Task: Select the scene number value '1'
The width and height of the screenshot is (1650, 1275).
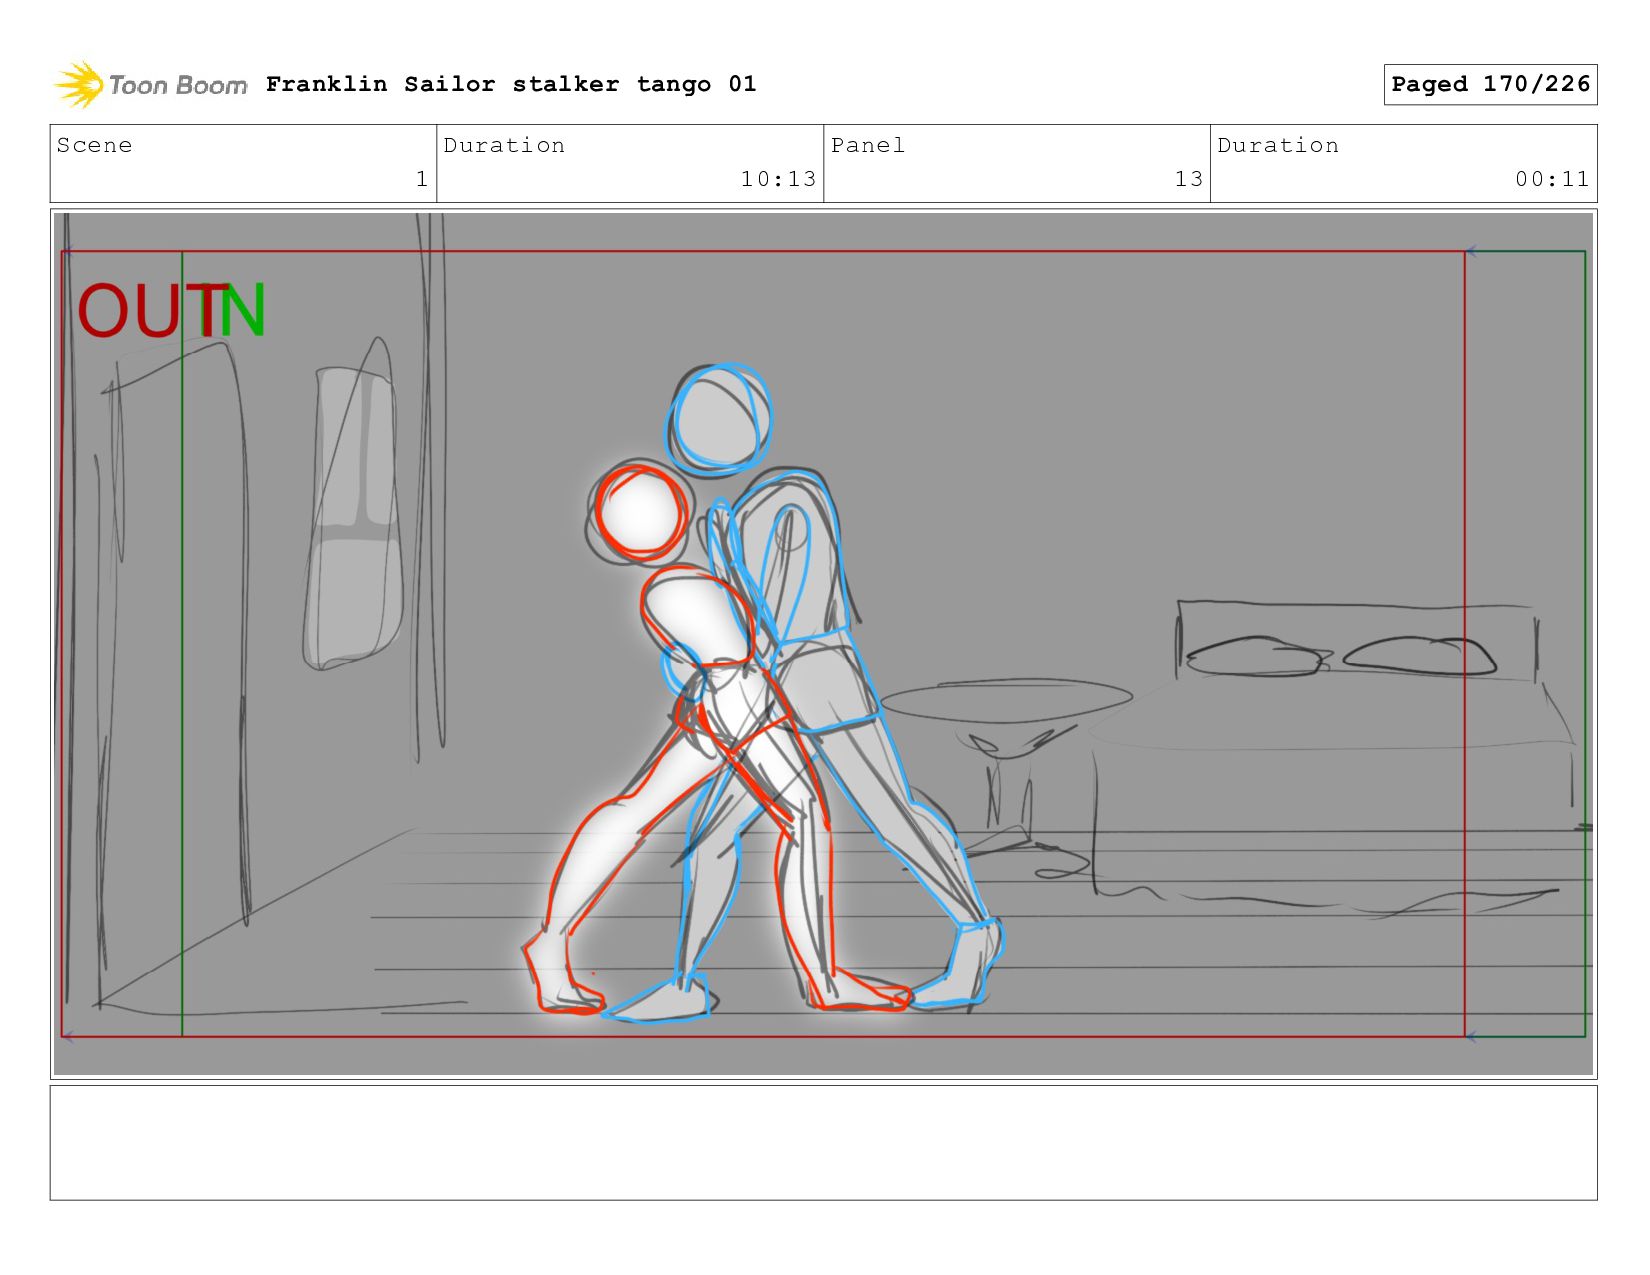Action: click(x=422, y=179)
